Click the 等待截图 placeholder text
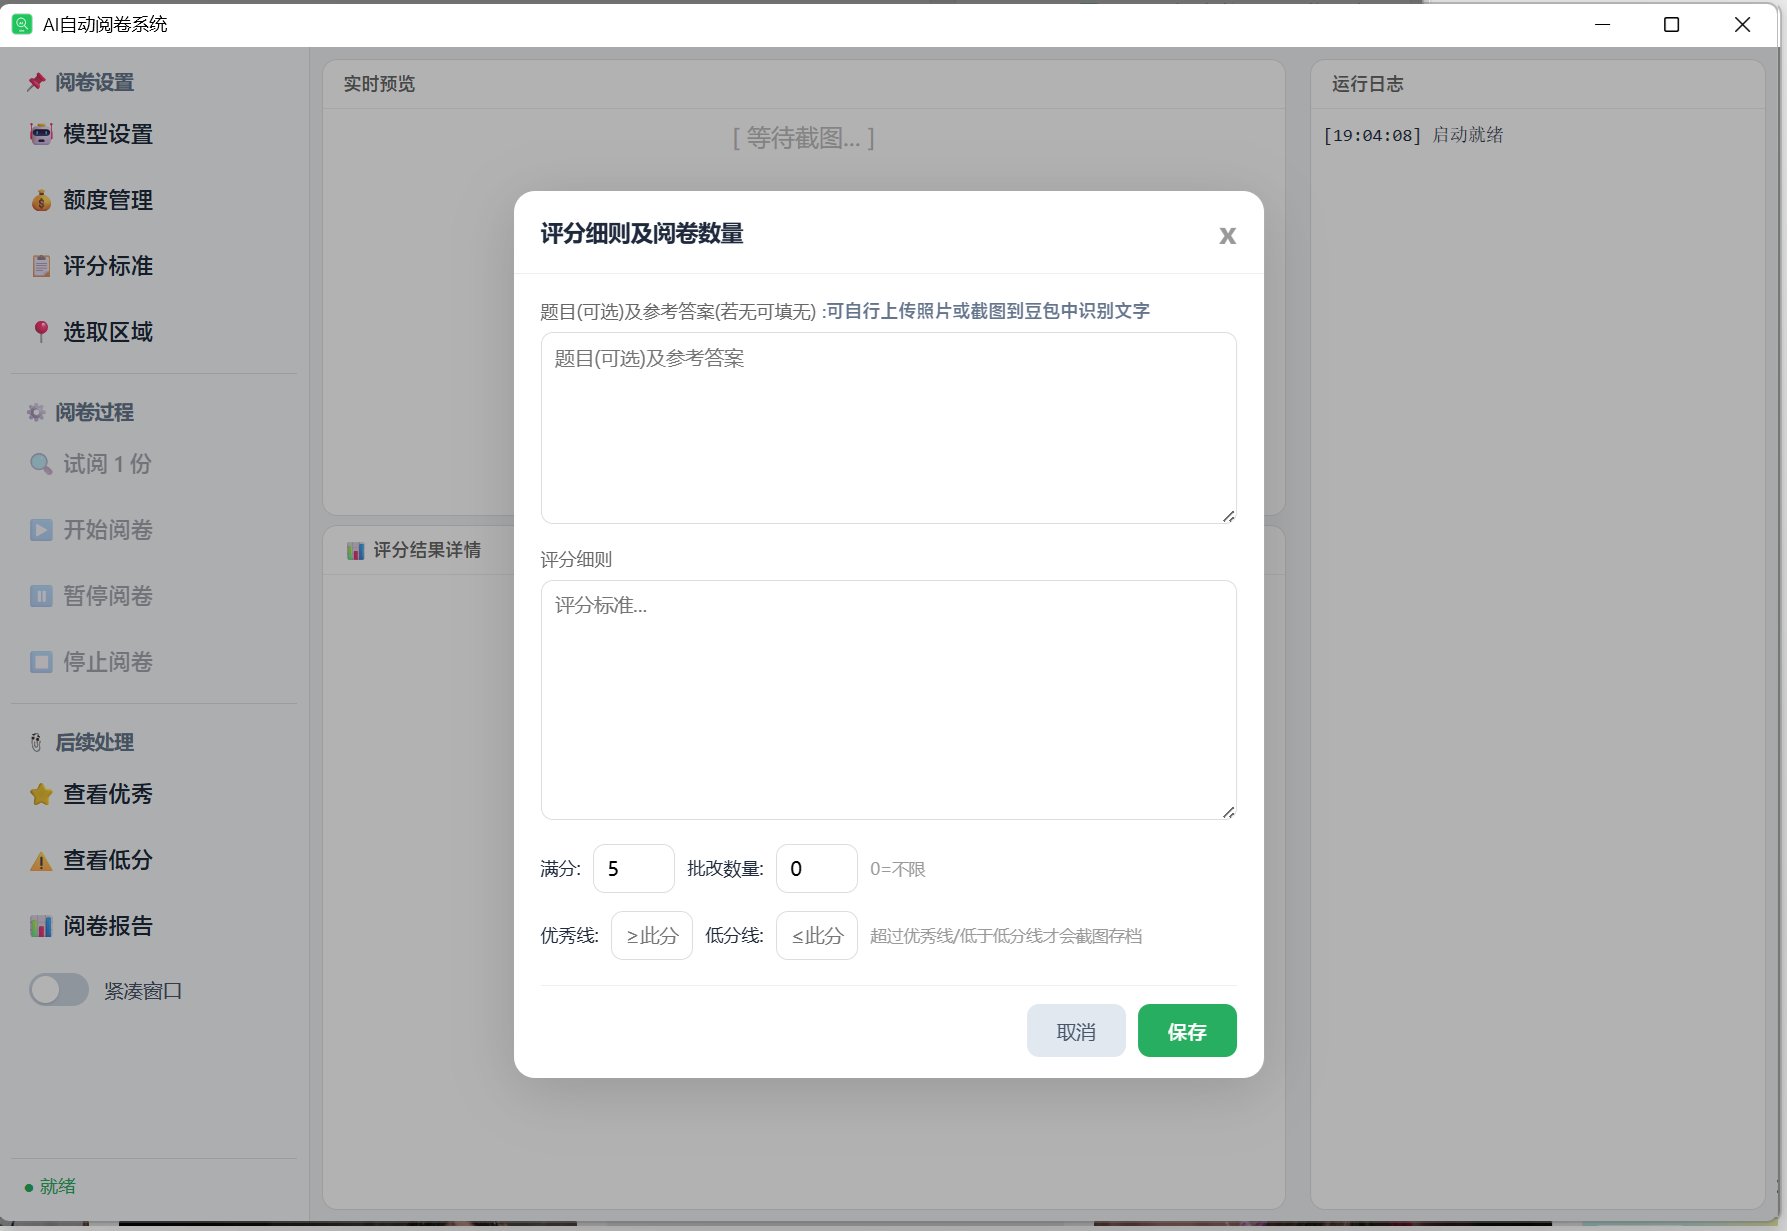Image resolution: width=1788 pixels, height=1231 pixels. (804, 138)
